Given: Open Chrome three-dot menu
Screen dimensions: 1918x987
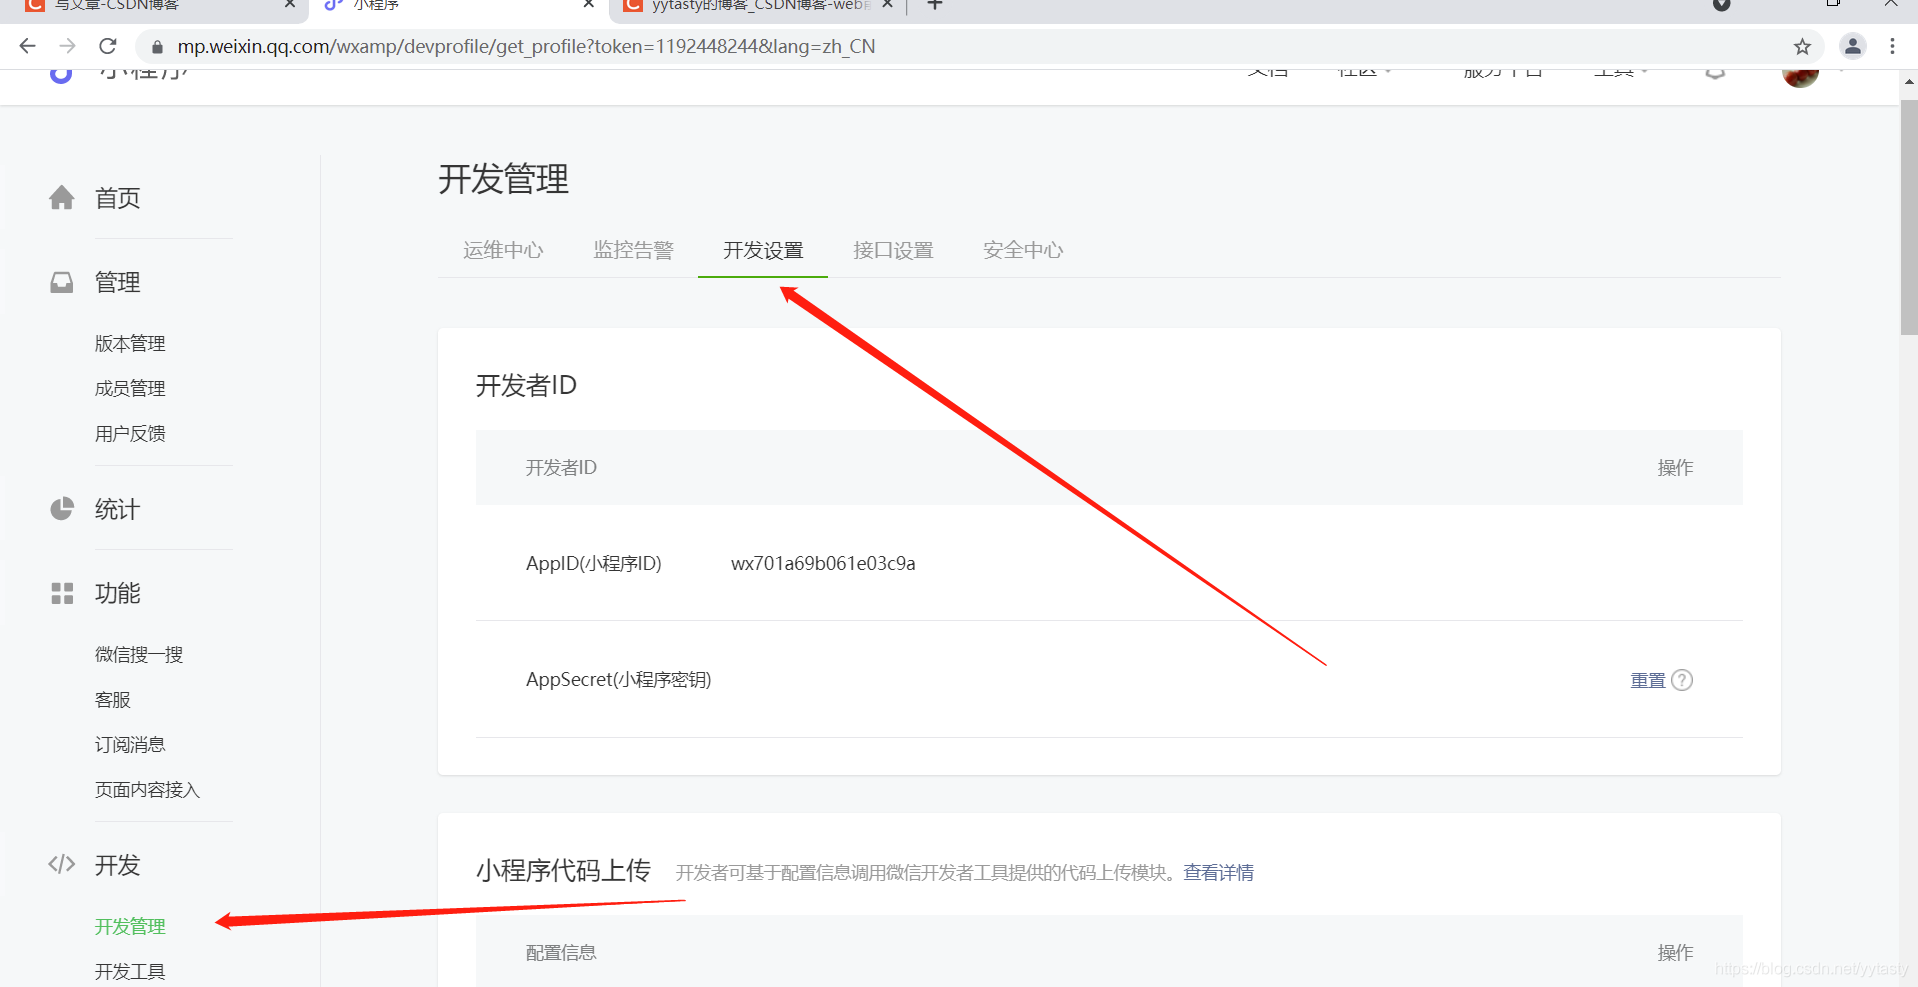Looking at the screenshot, I should point(1892,46).
